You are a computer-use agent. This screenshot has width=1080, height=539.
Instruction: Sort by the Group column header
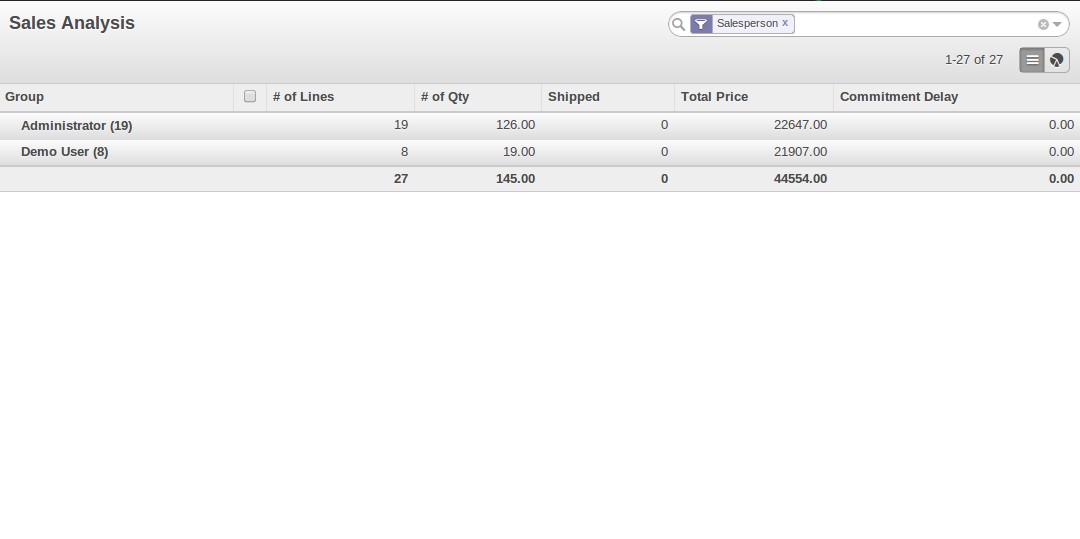click(x=25, y=97)
